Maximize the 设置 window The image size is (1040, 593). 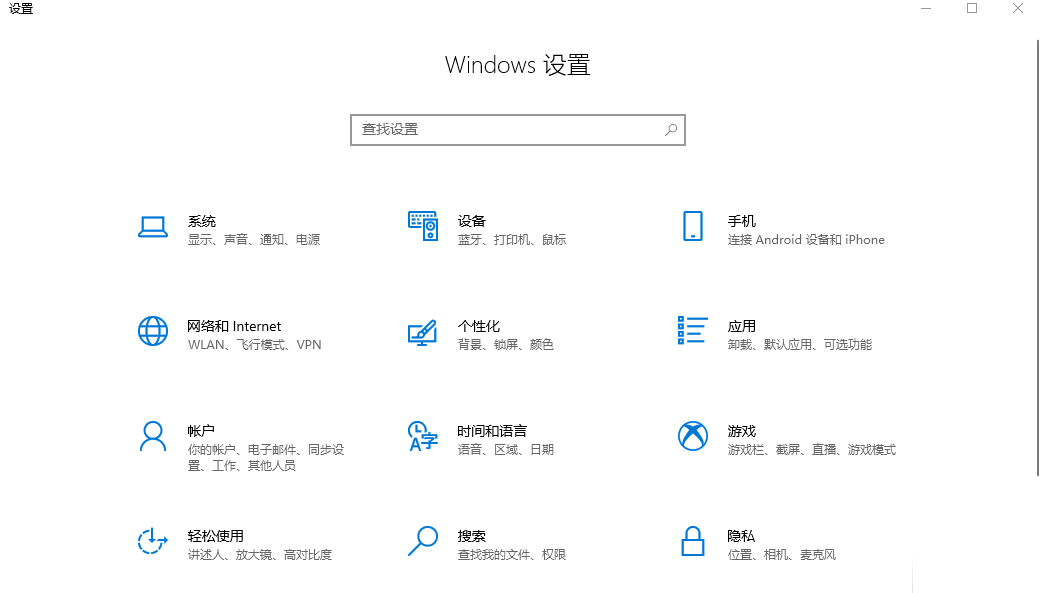972,9
